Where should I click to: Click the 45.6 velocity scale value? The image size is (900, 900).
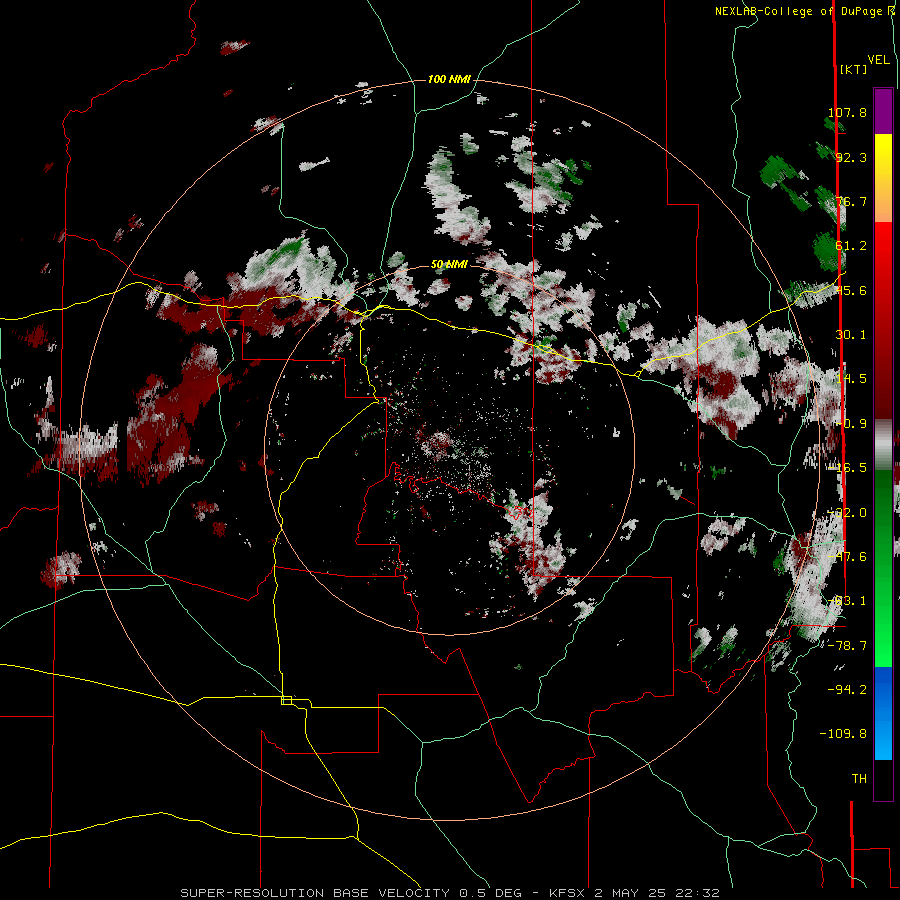tap(851, 290)
